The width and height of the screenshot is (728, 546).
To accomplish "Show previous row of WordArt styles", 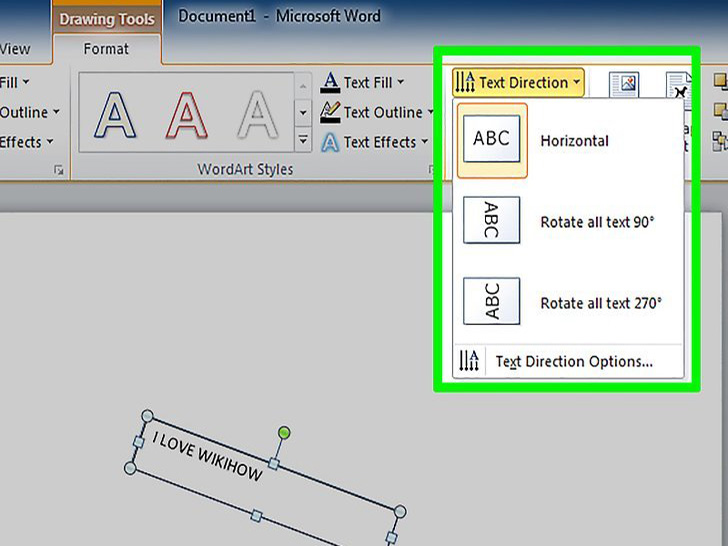I will click(303, 86).
